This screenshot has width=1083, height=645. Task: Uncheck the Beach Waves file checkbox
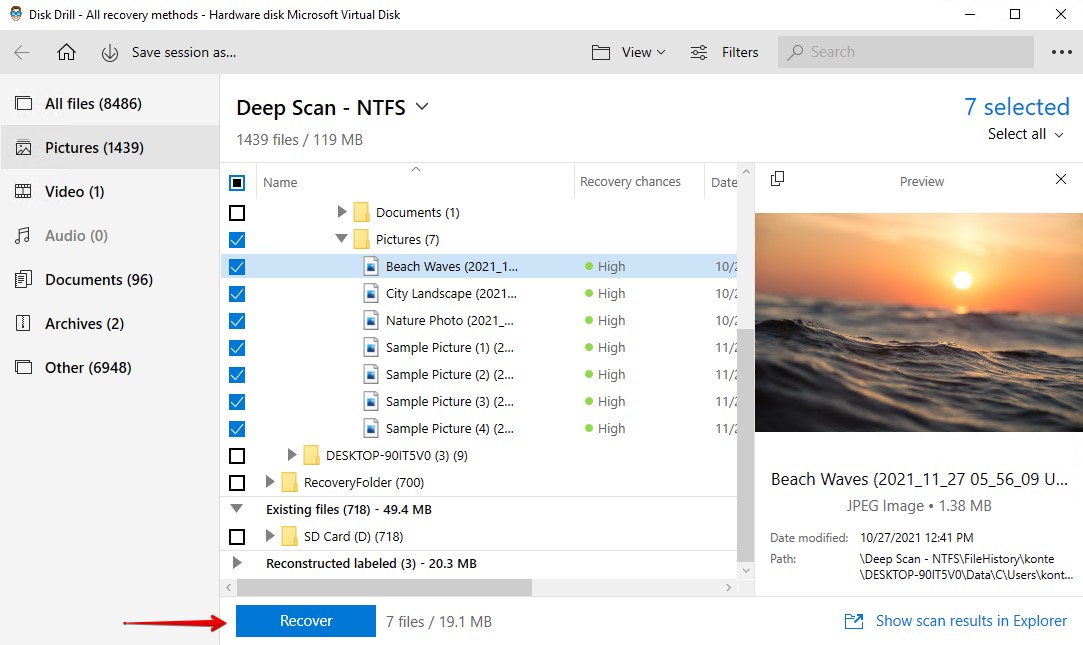pos(237,267)
